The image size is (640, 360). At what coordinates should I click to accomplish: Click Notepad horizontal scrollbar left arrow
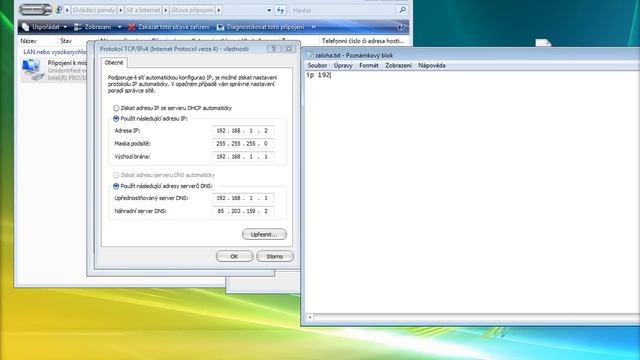pyautogui.click(x=309, y=317)
